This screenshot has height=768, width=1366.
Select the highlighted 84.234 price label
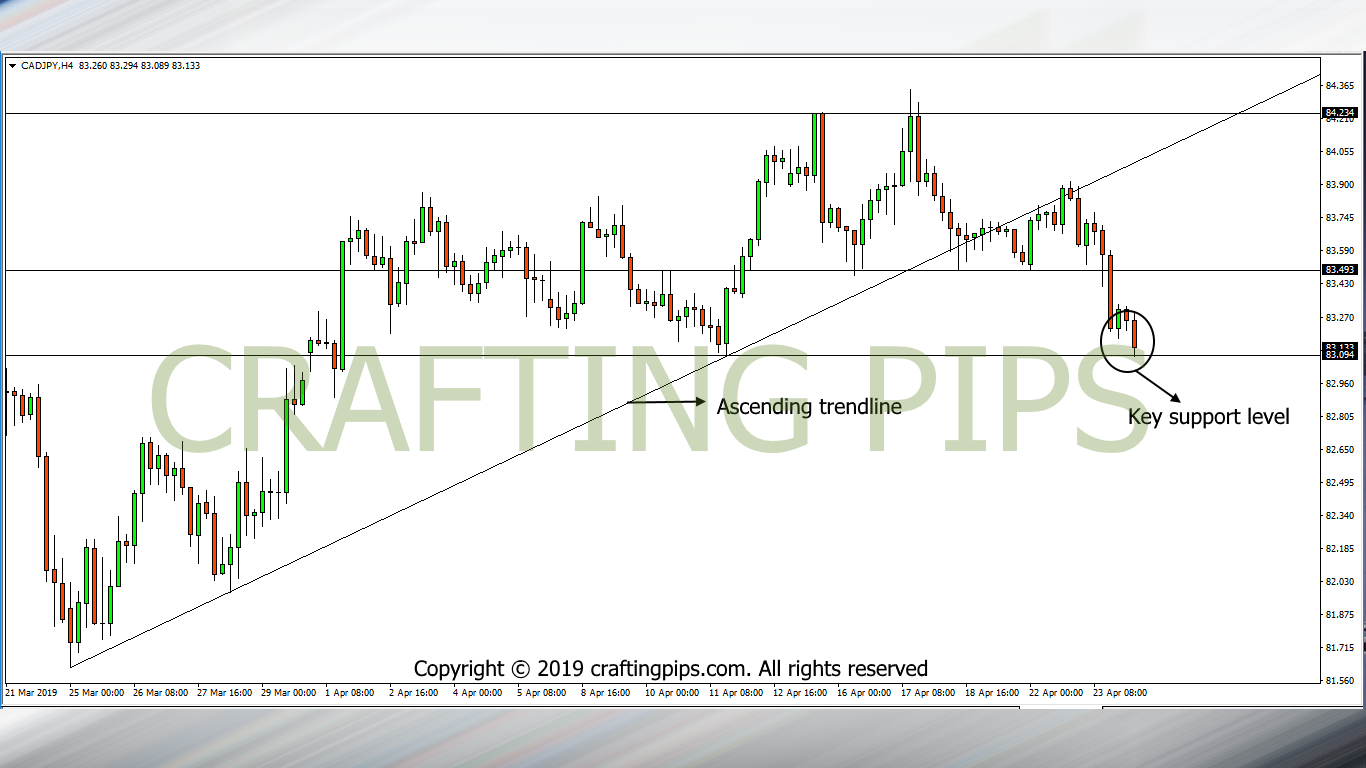1339,113
